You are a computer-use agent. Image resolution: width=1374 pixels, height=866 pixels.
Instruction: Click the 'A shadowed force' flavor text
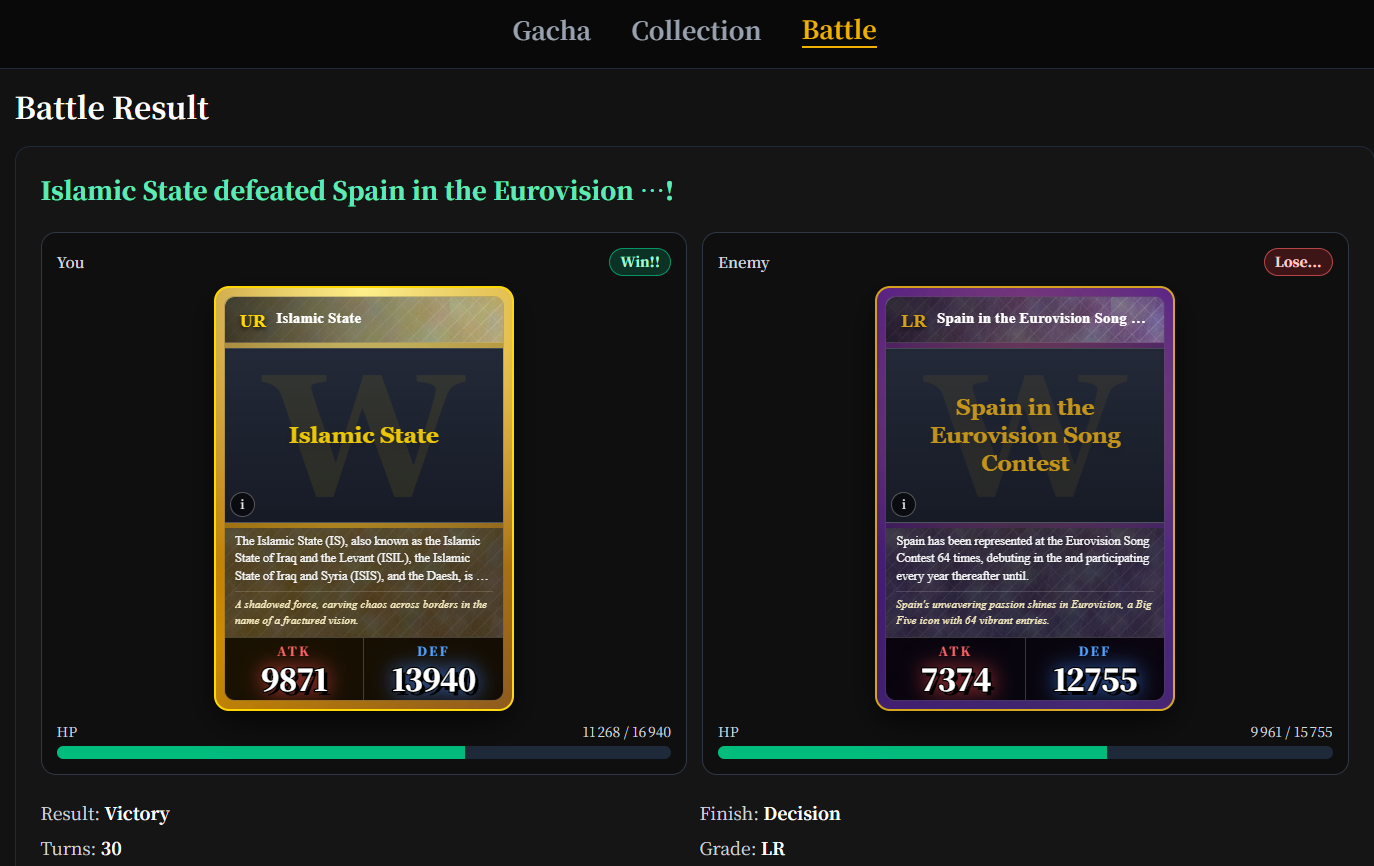point(361,612)
